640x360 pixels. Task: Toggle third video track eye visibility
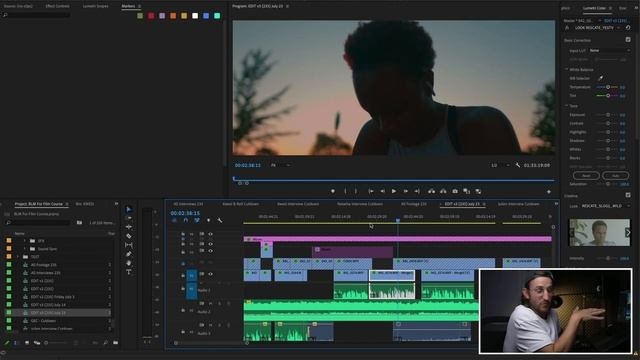(x=210, y=251)
